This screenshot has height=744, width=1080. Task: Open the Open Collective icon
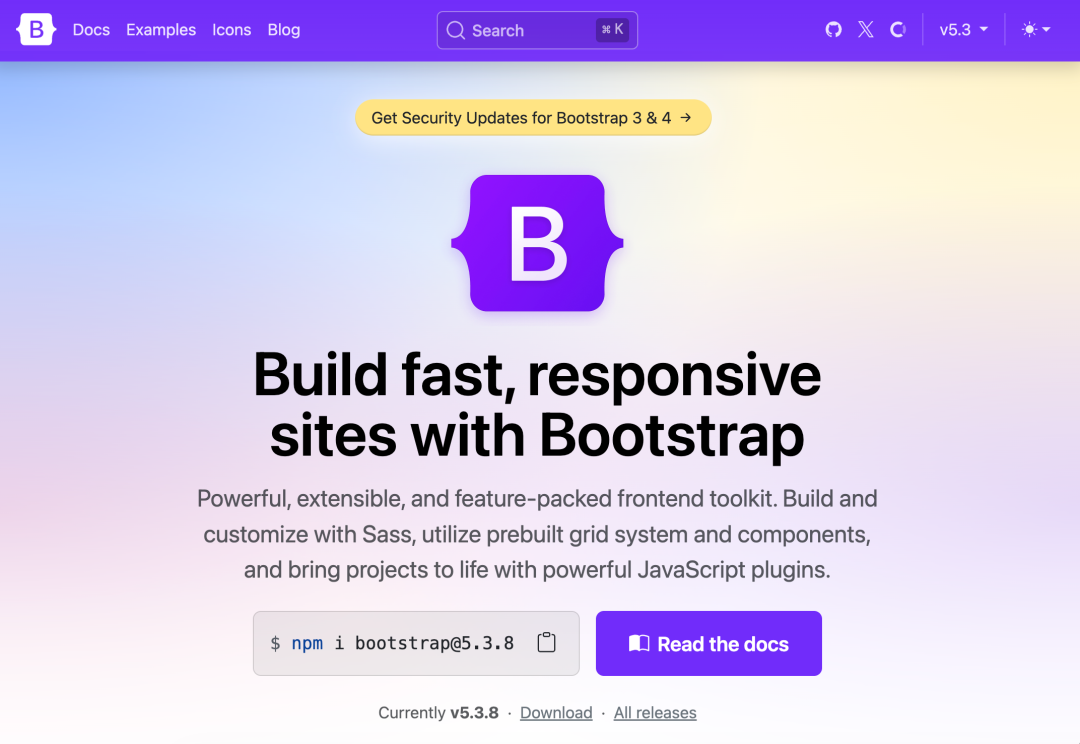click(x=898, y=30)
